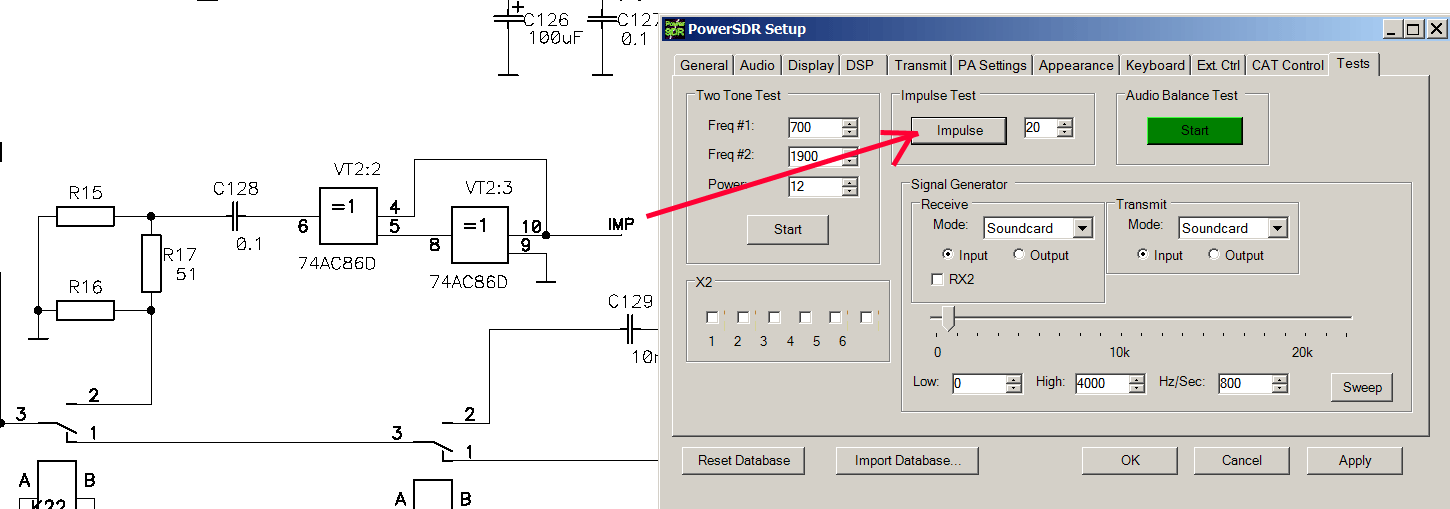The height and width of the screenshot is (509, 1450).
Task: Open the PA Settings tab
Action: point(991,65)
